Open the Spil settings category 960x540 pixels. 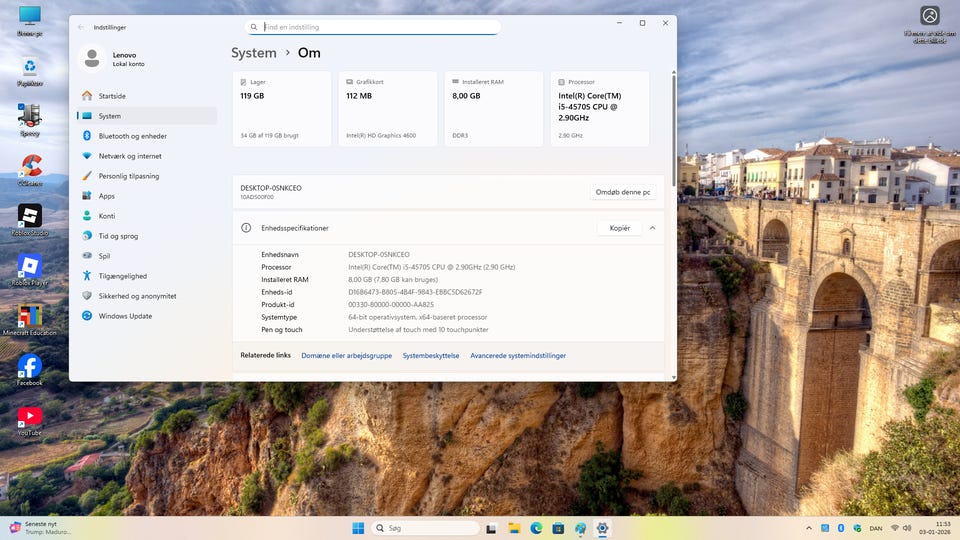[x=147, y=256]
